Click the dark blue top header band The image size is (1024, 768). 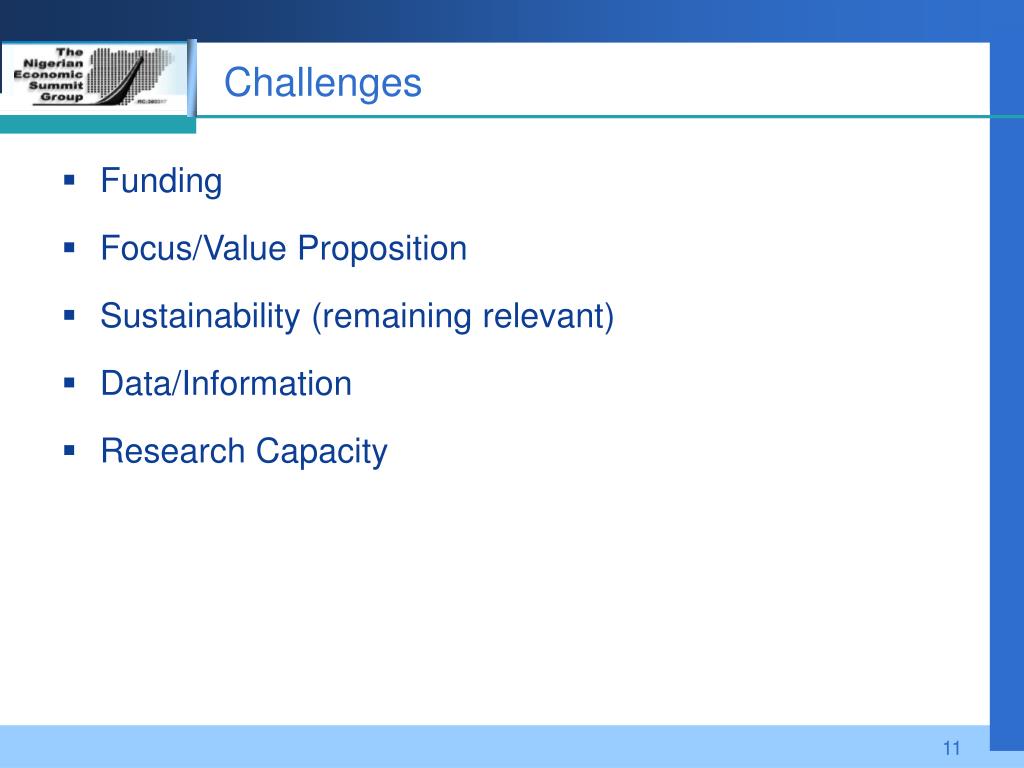click(512, 21)
